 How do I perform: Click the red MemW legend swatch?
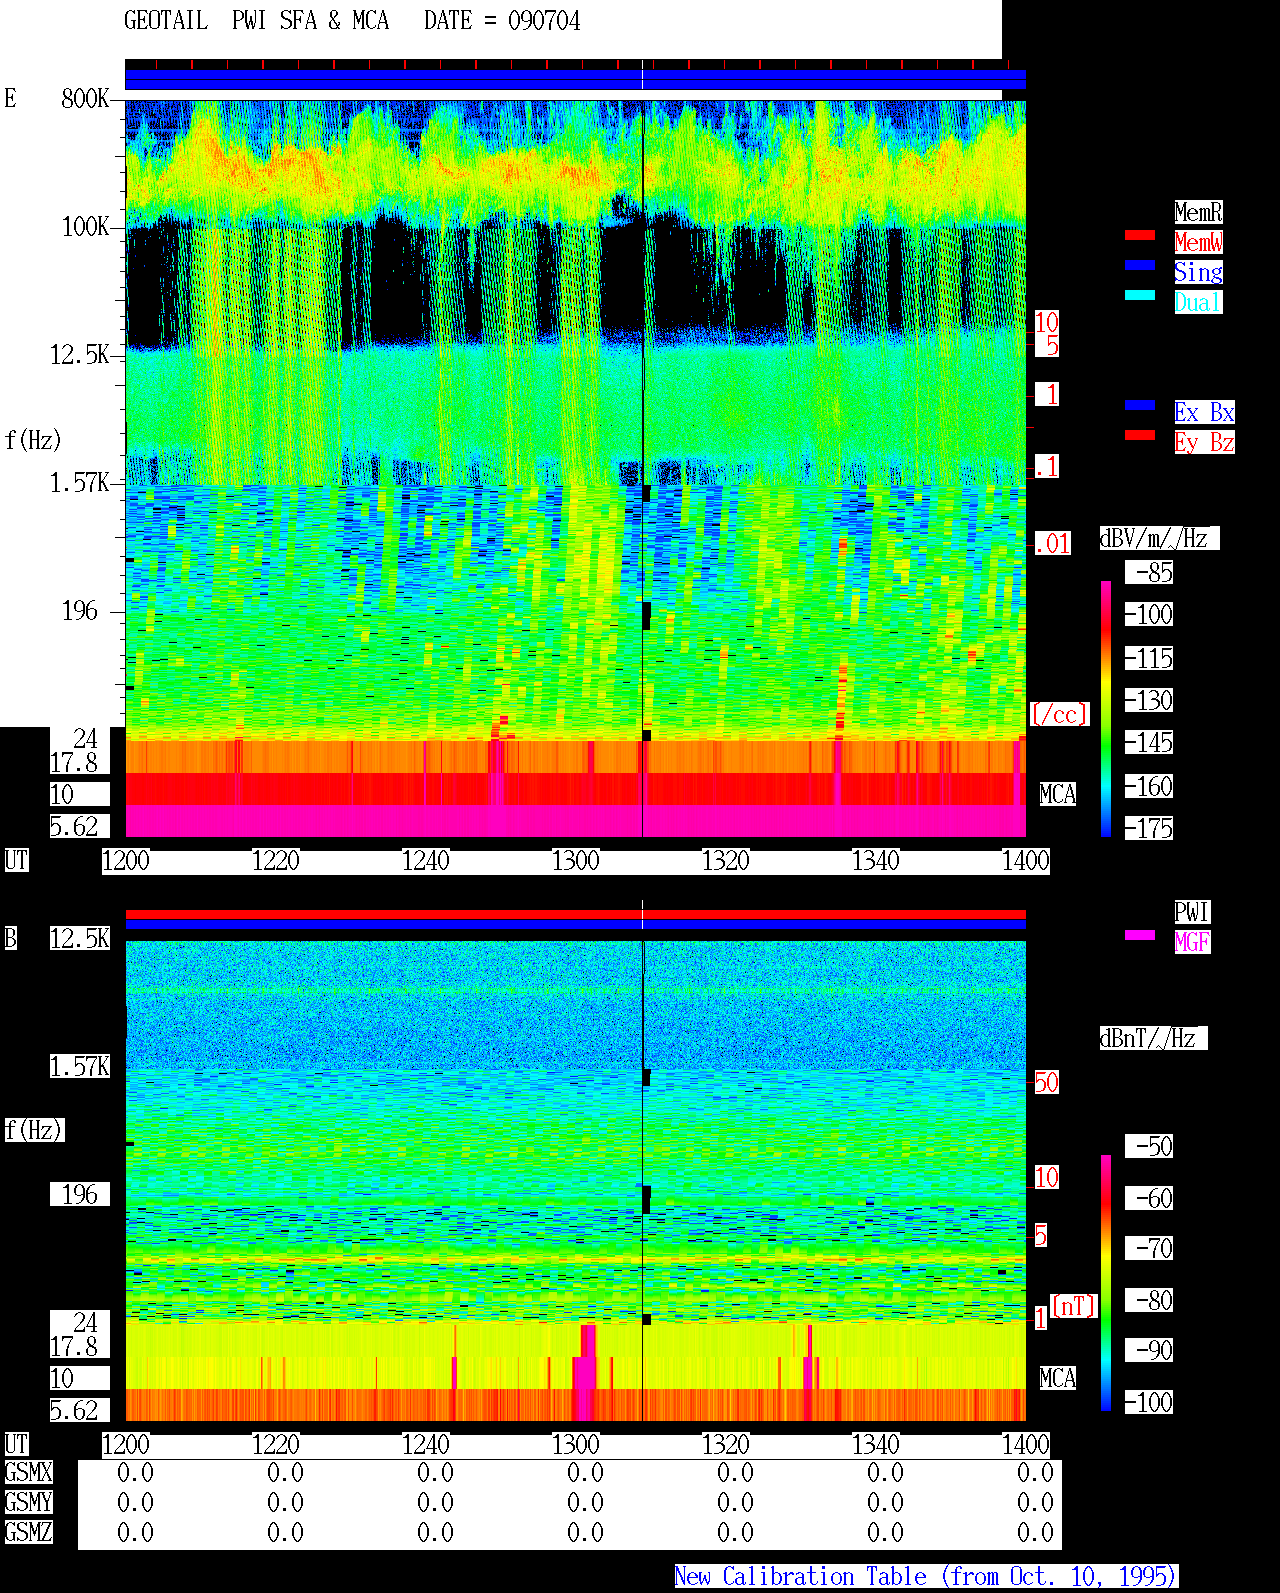[1140, 235]
